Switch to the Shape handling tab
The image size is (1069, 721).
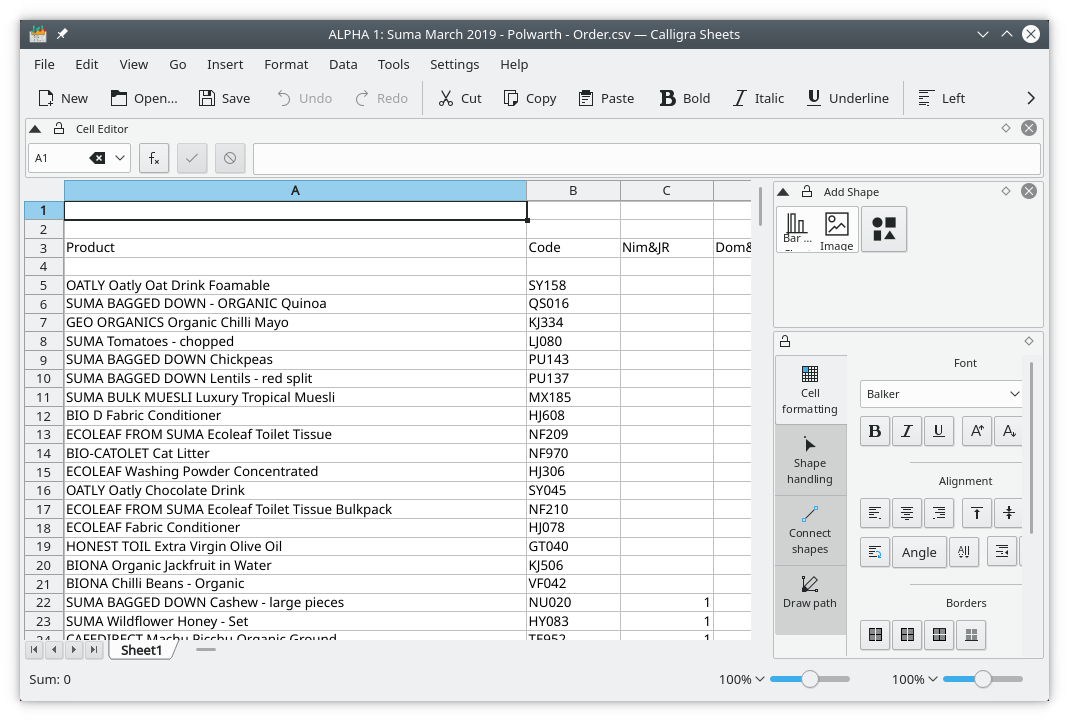pyautogui.click(x=810, y=460)
